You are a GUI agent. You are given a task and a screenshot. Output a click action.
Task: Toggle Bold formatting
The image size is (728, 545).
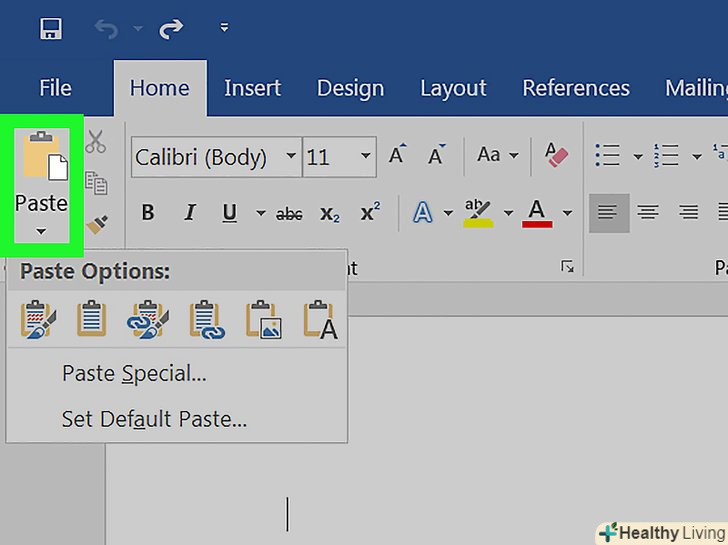click(x=148, y=213)
